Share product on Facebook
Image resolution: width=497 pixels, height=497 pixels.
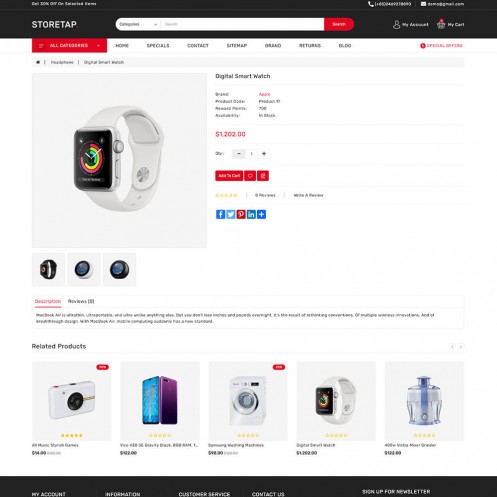click(220, 214)
